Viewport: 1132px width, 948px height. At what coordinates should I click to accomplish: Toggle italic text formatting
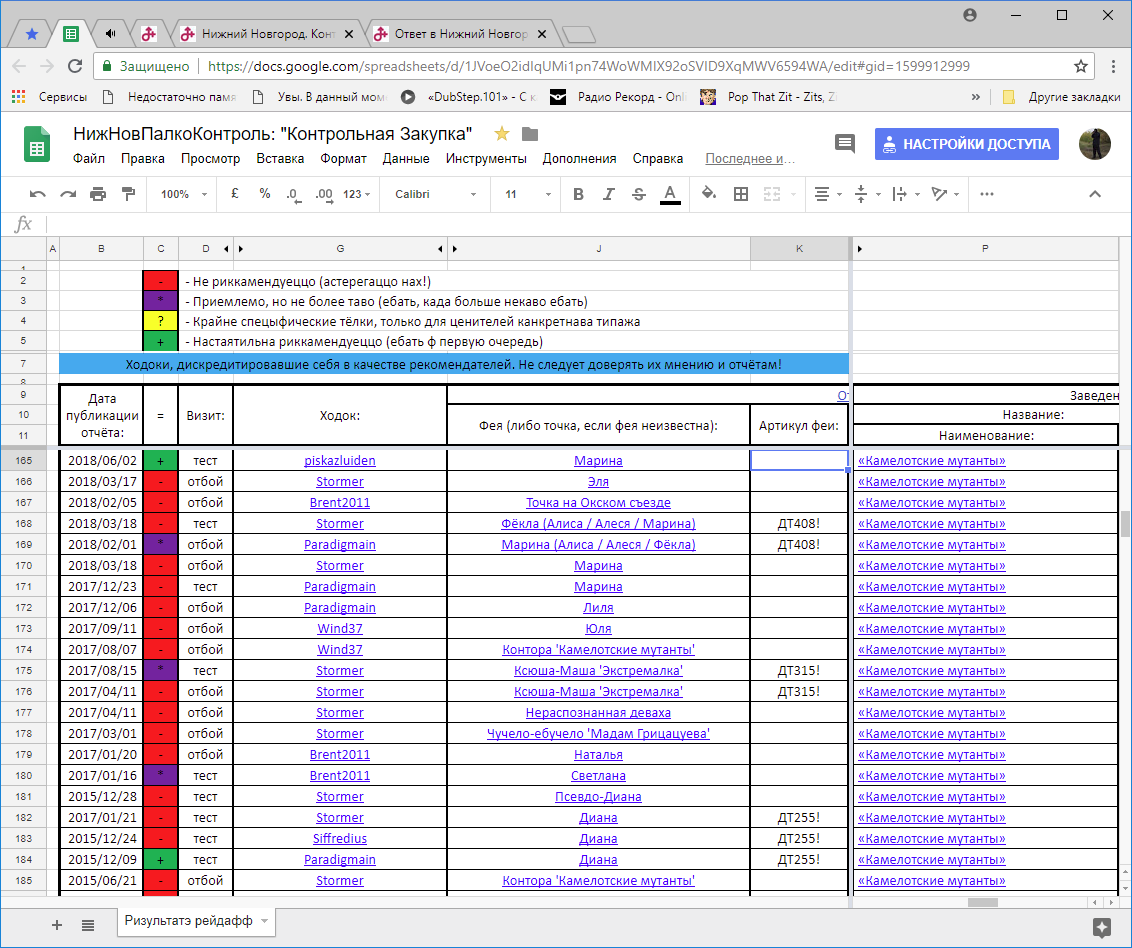tap(608, 194)
